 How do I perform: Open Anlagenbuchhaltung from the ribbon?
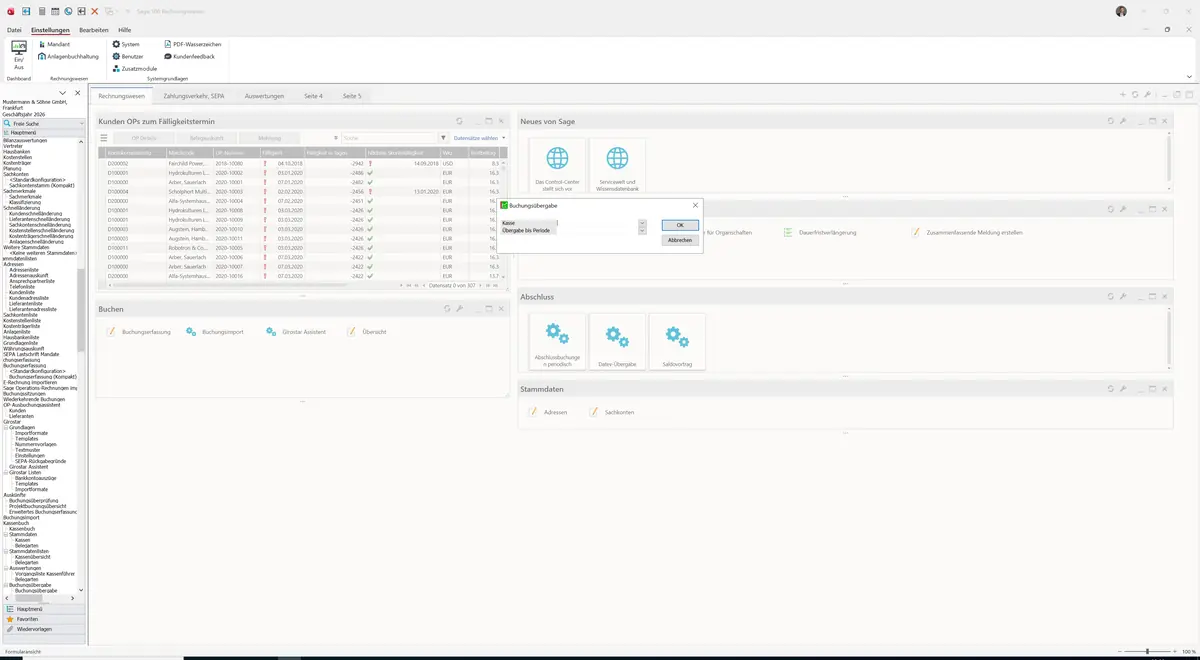coord(68,56)
